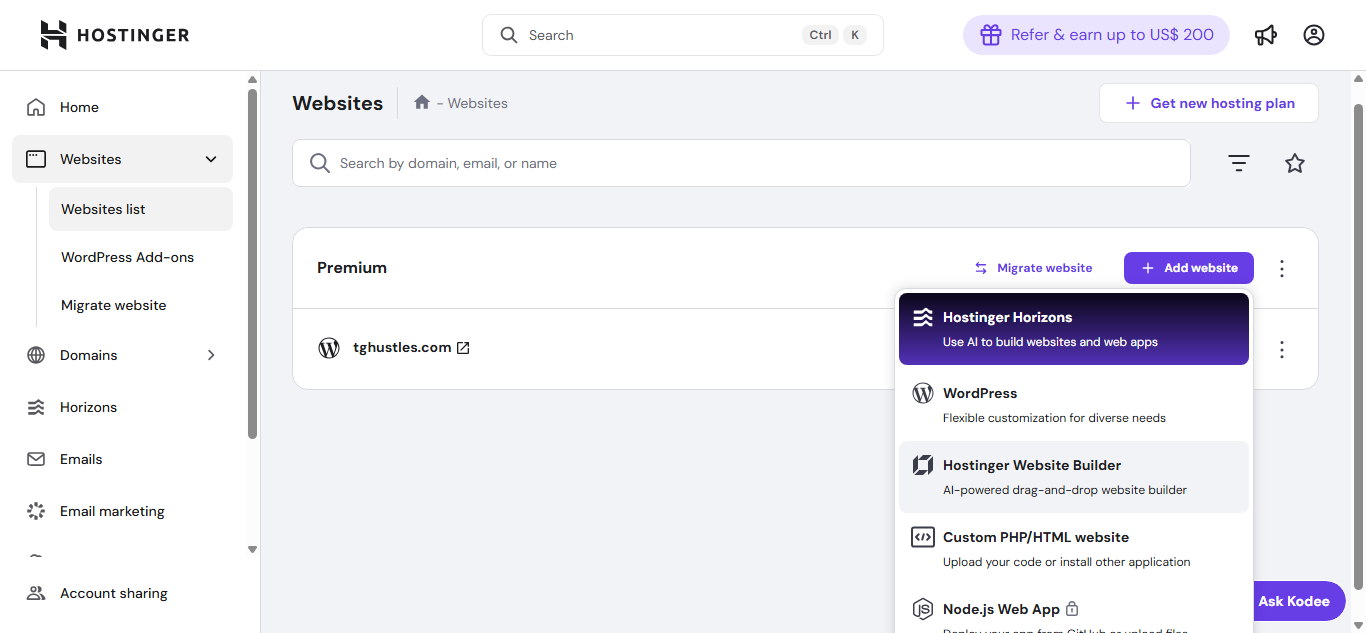This screenshot has height=633, width=1366.
Task: Open the account profile icon
Action: [1313, 34]
